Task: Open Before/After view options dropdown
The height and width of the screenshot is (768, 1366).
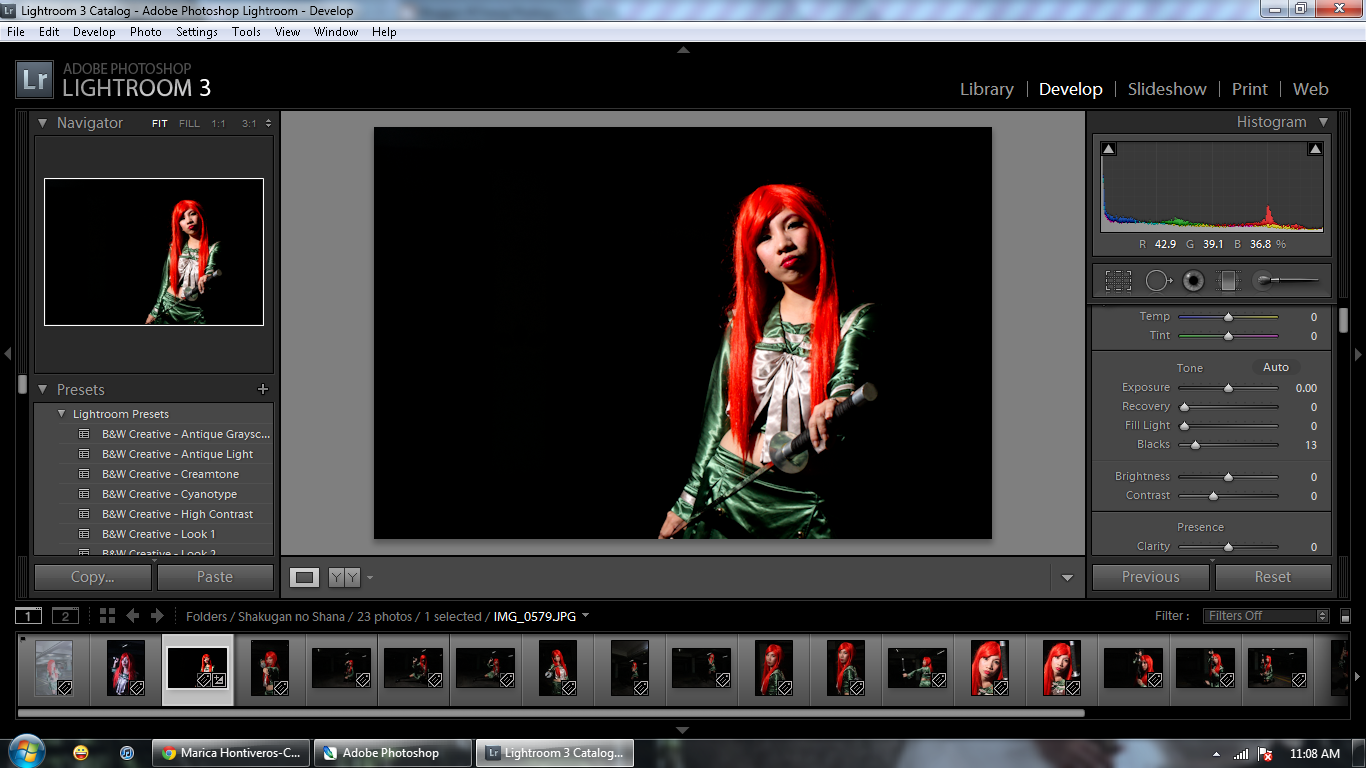Action: pyautogui.click(x=369, y=577)
